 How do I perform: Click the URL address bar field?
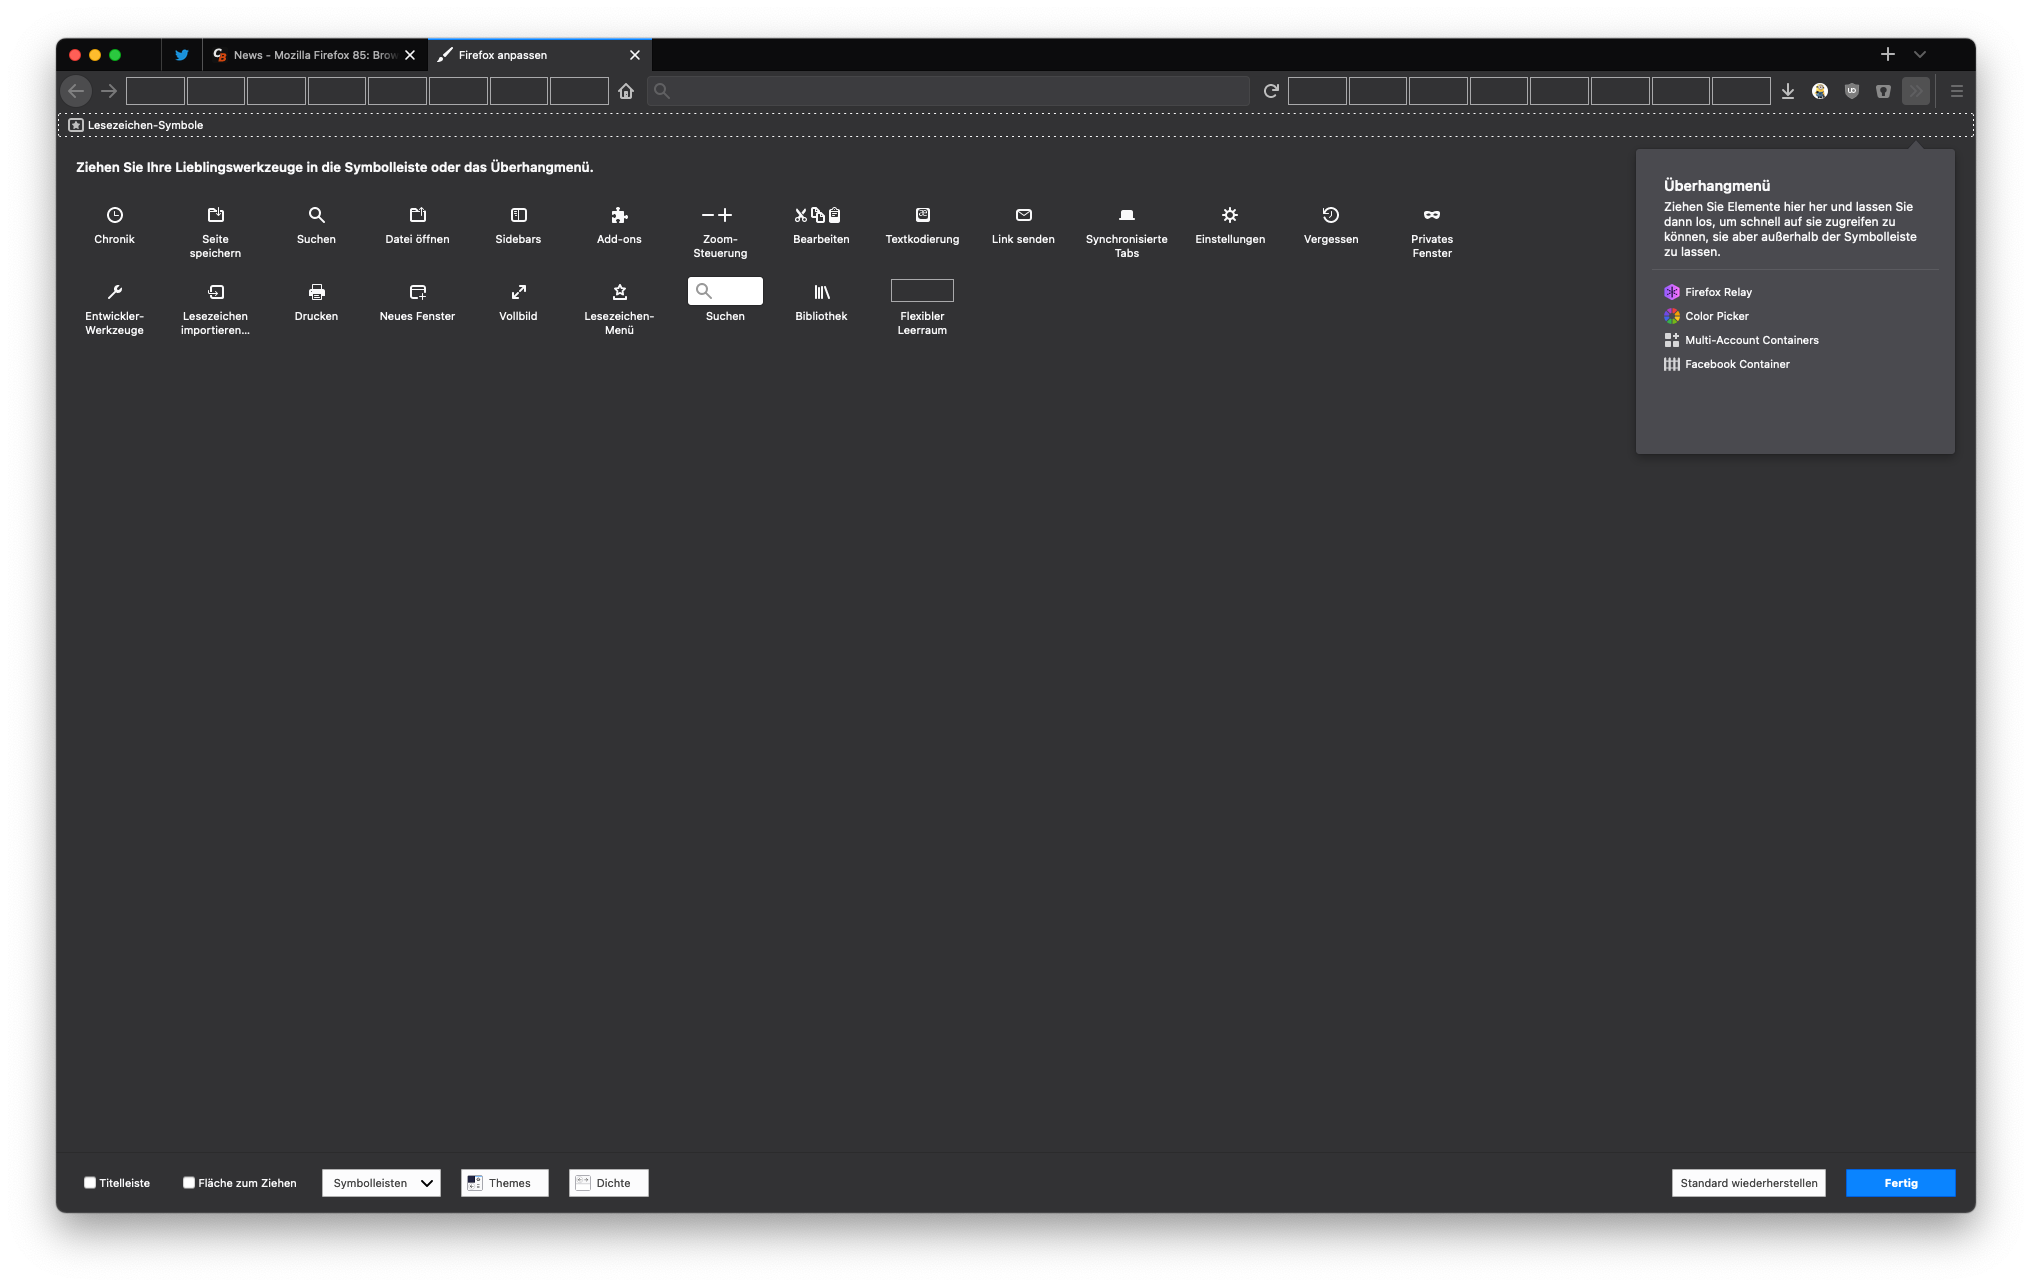click(x=950, y=91)
